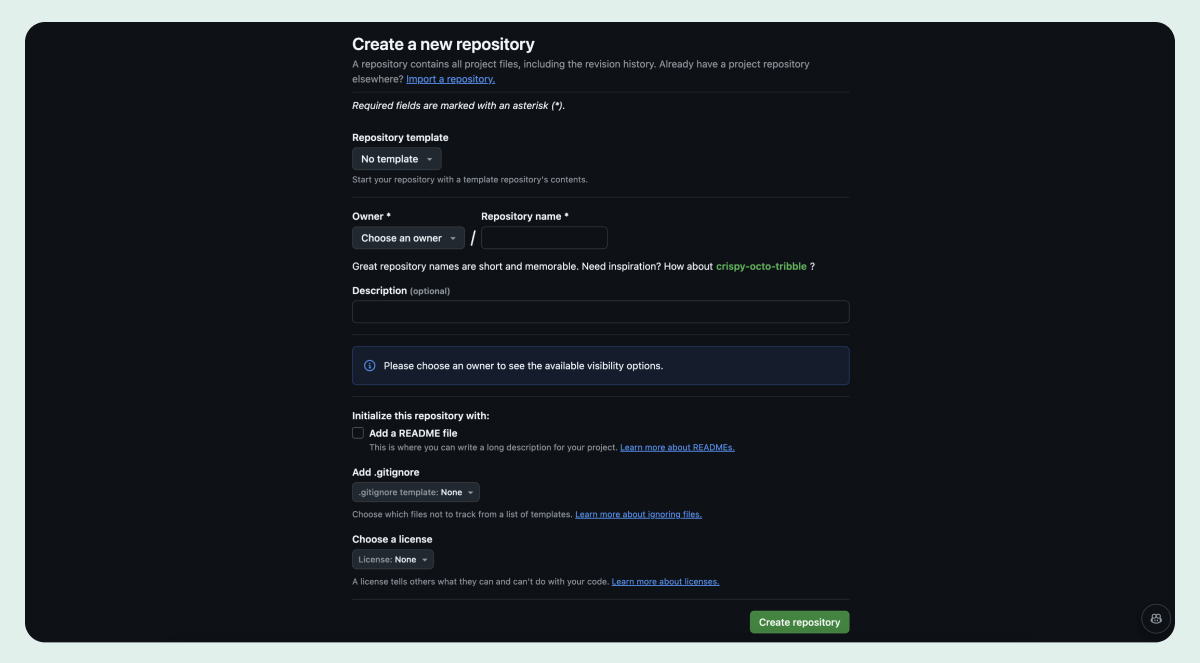The image size is (1200, 663).
Task: Open the Copilot icon in bottom corner
Action: point(1156,619)
